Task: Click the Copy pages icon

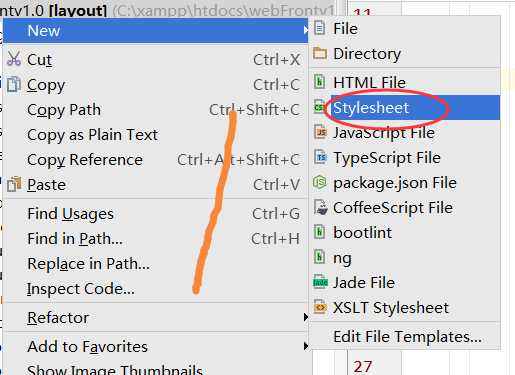Action: coord(14,84)
